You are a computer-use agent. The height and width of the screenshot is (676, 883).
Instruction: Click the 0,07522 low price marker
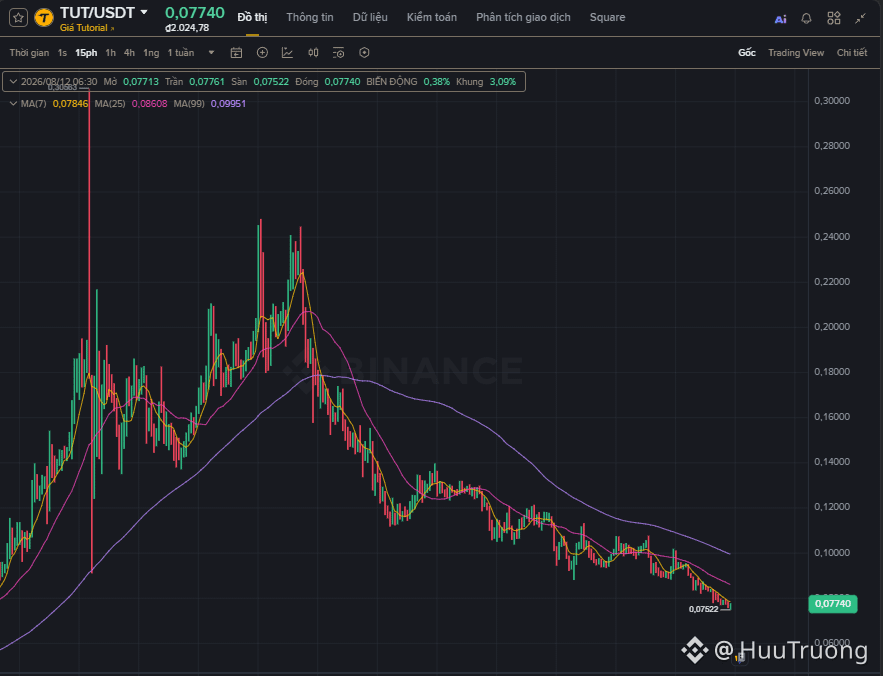[x=703, y=609]
